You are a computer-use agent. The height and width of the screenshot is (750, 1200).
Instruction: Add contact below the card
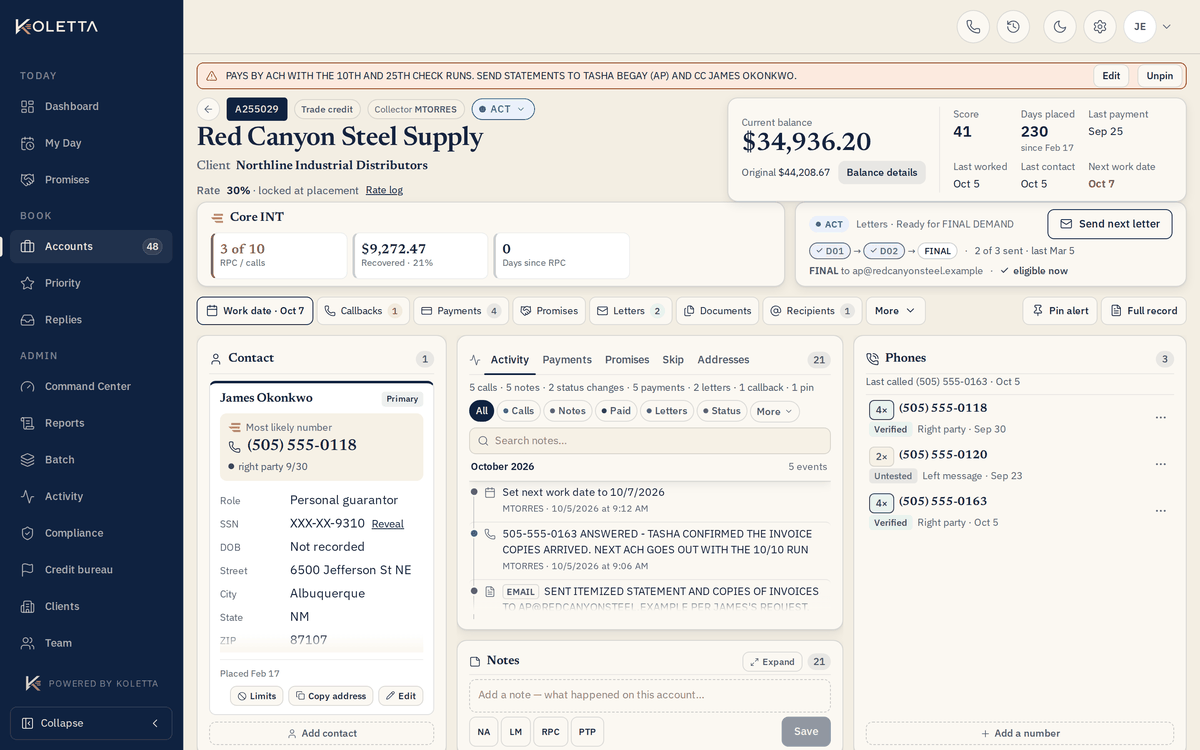(321, 733)
